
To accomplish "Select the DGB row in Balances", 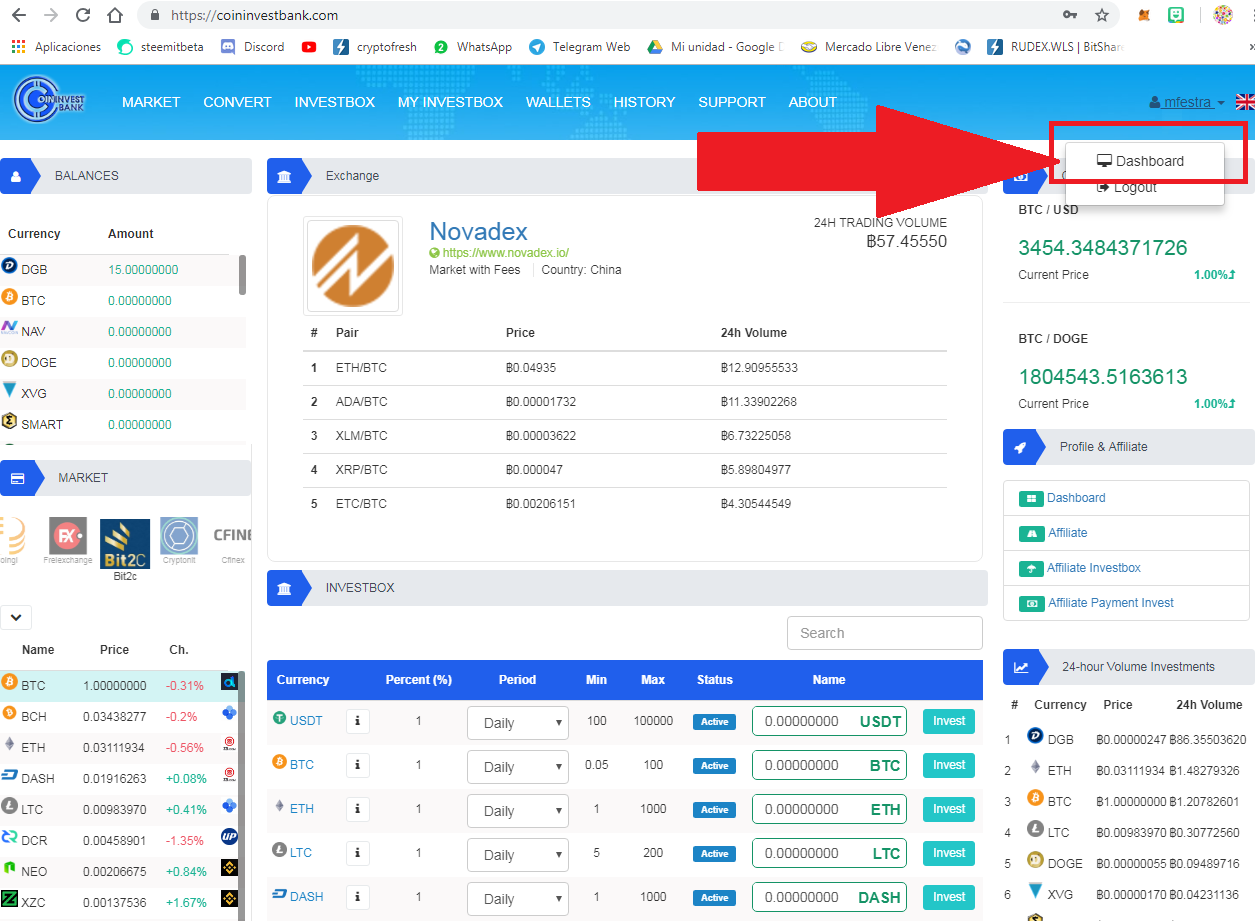I will pos(120,270).
